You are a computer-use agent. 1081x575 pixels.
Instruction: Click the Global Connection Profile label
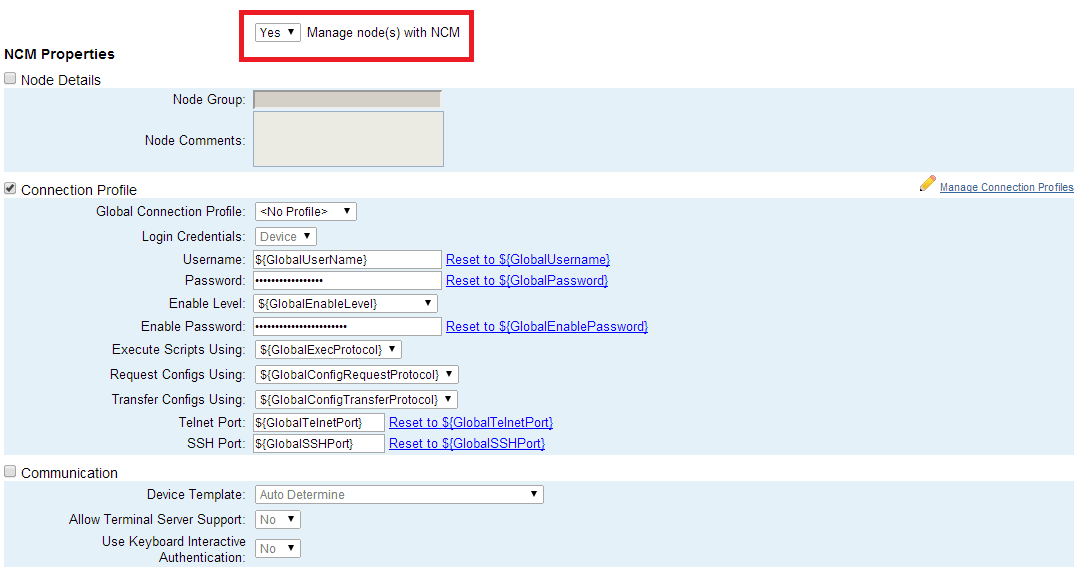(x=170, y=212)
